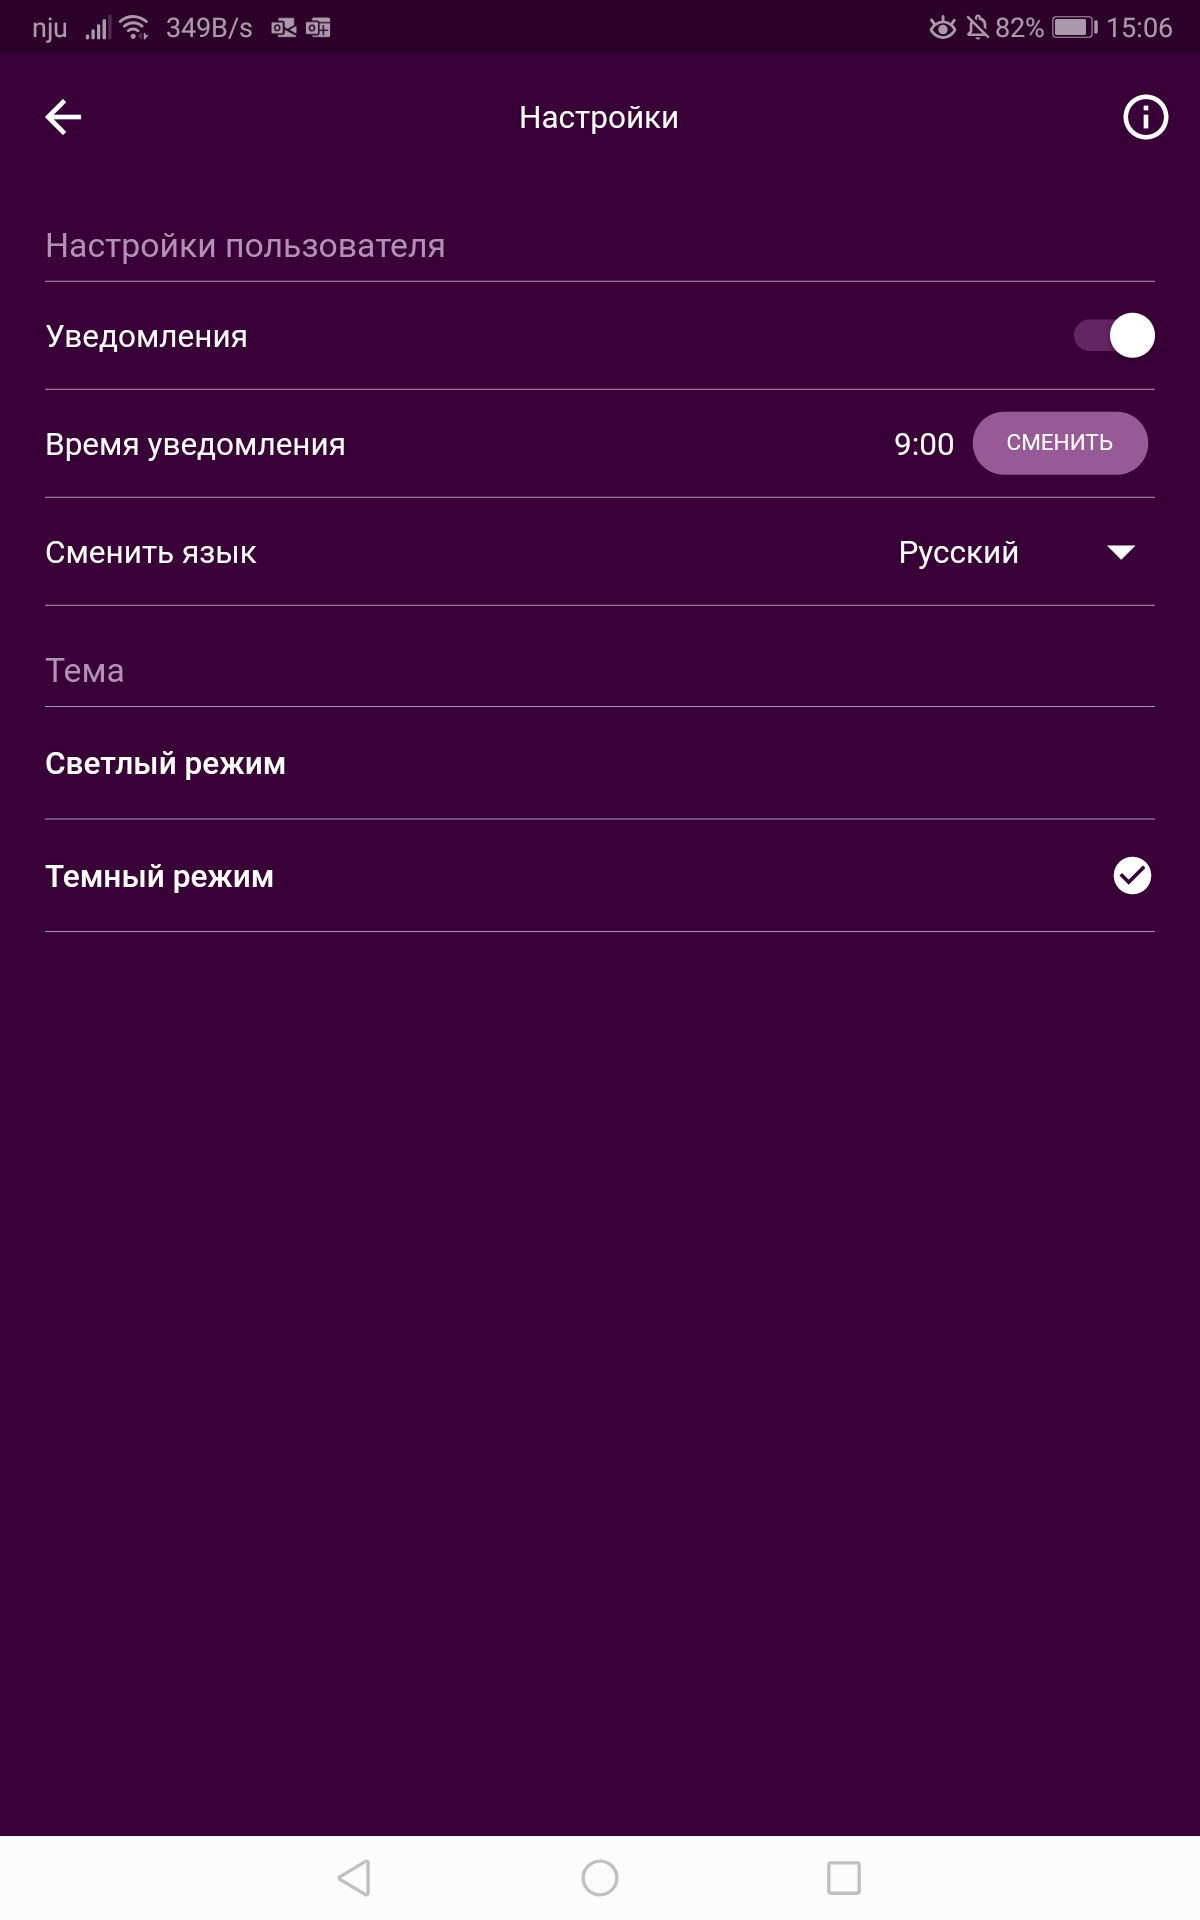This screenshot has height=1920, width=1200.
Task: Tap the Android back navigation triangle
Action: (x=354, y=1877)
